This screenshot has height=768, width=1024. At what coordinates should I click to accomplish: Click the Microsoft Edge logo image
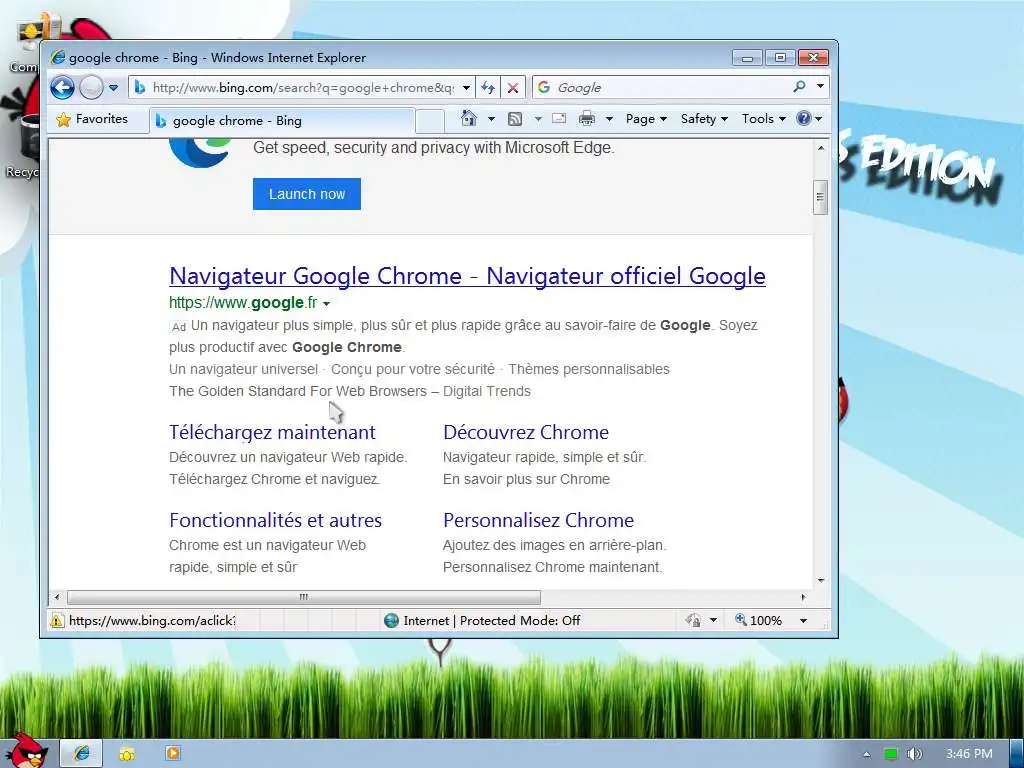(199, 153)
